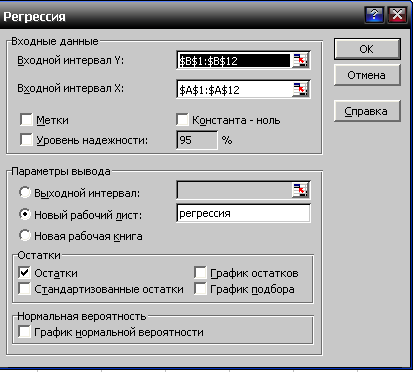Check the Уровень надежности checkbox
The image size is (413, 372).
[26, 140]
